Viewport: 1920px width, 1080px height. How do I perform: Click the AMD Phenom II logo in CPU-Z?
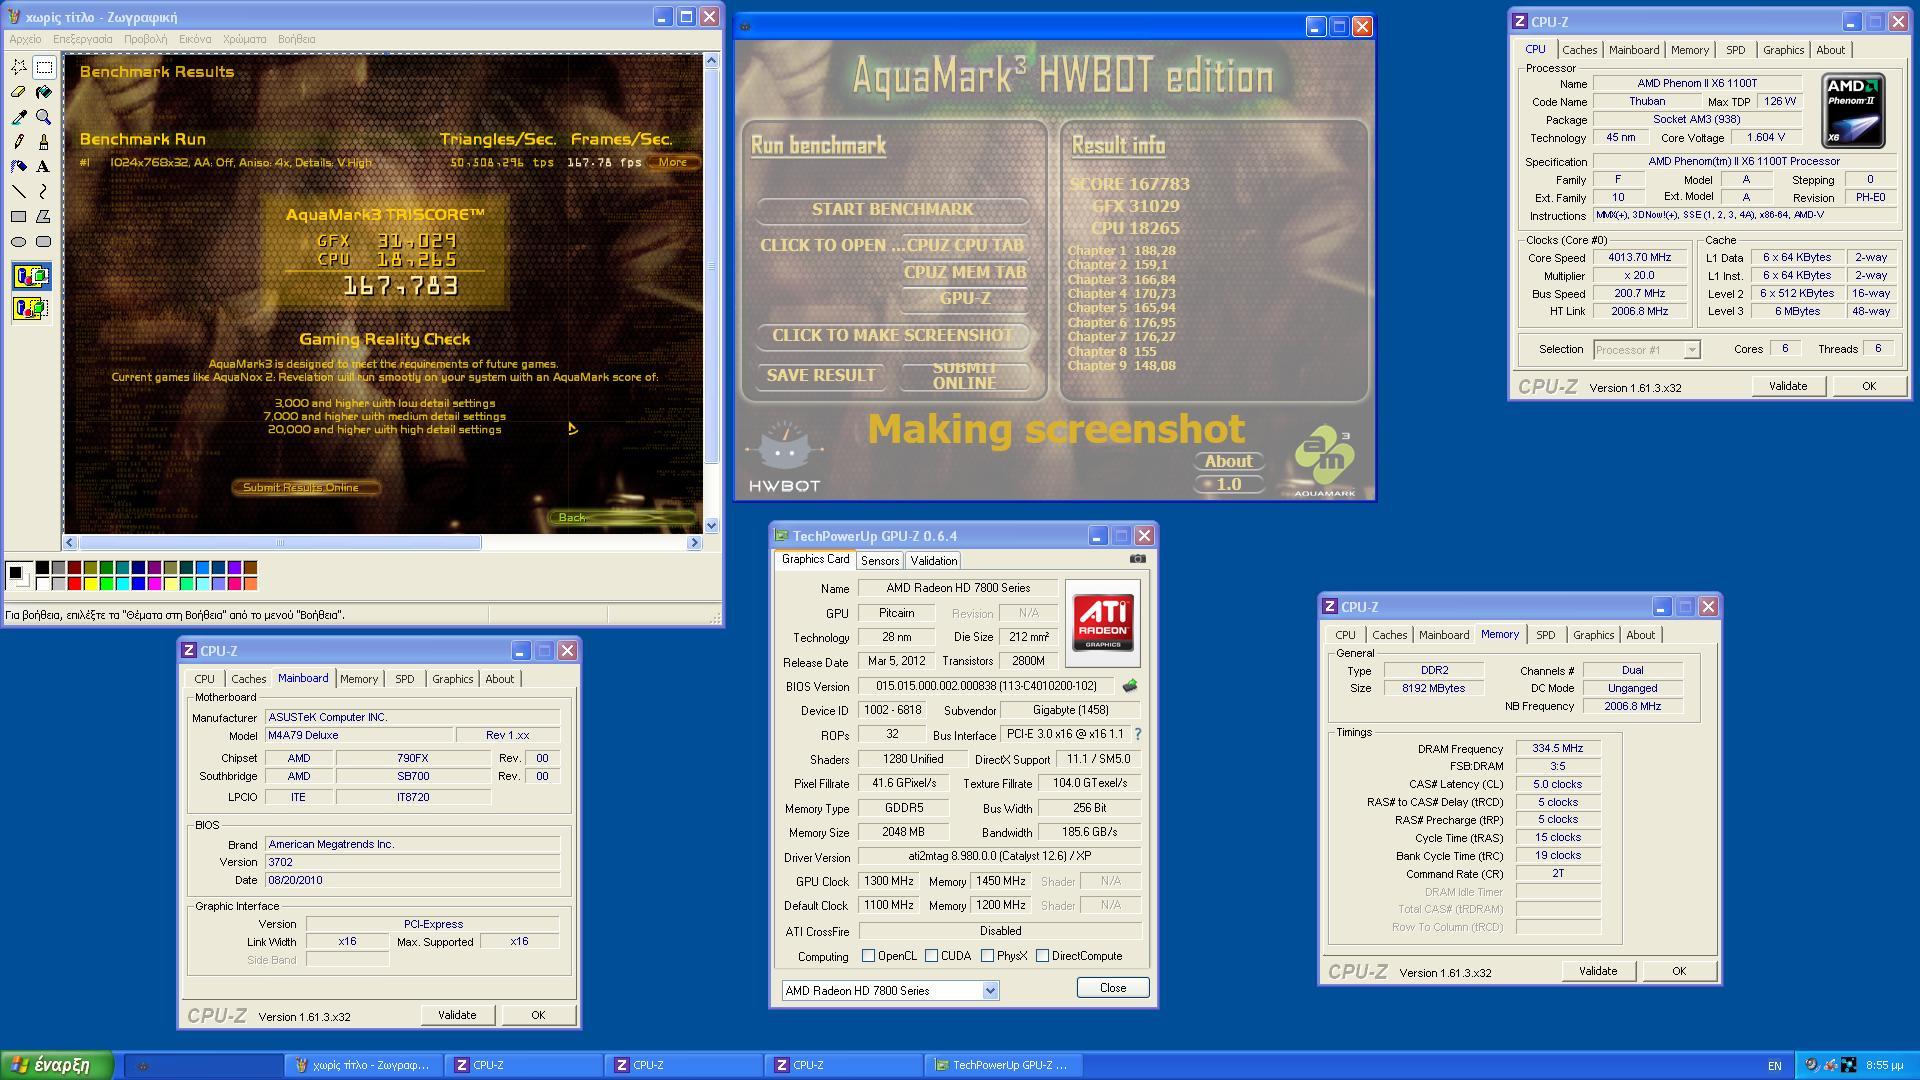[x=1852, y=110]
